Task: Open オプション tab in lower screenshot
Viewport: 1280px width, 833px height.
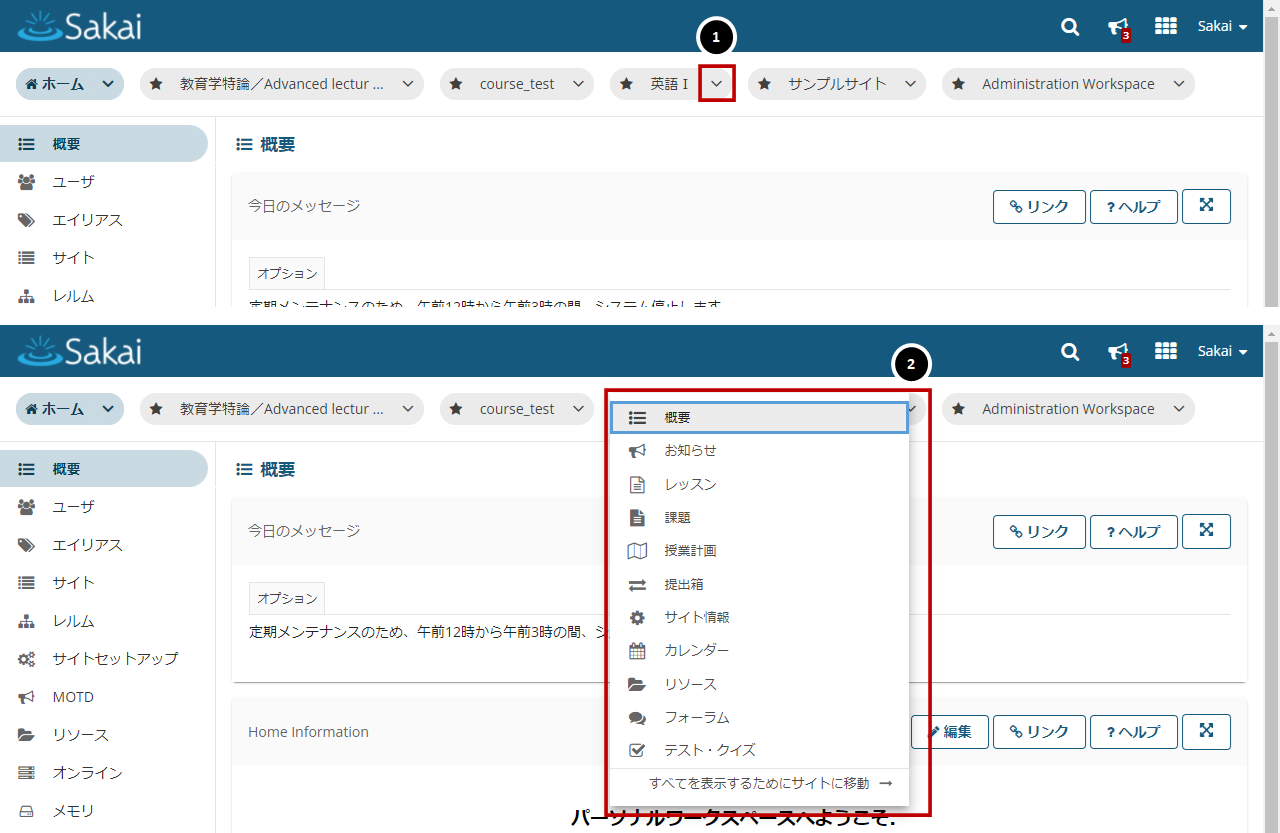Action: 287,598
